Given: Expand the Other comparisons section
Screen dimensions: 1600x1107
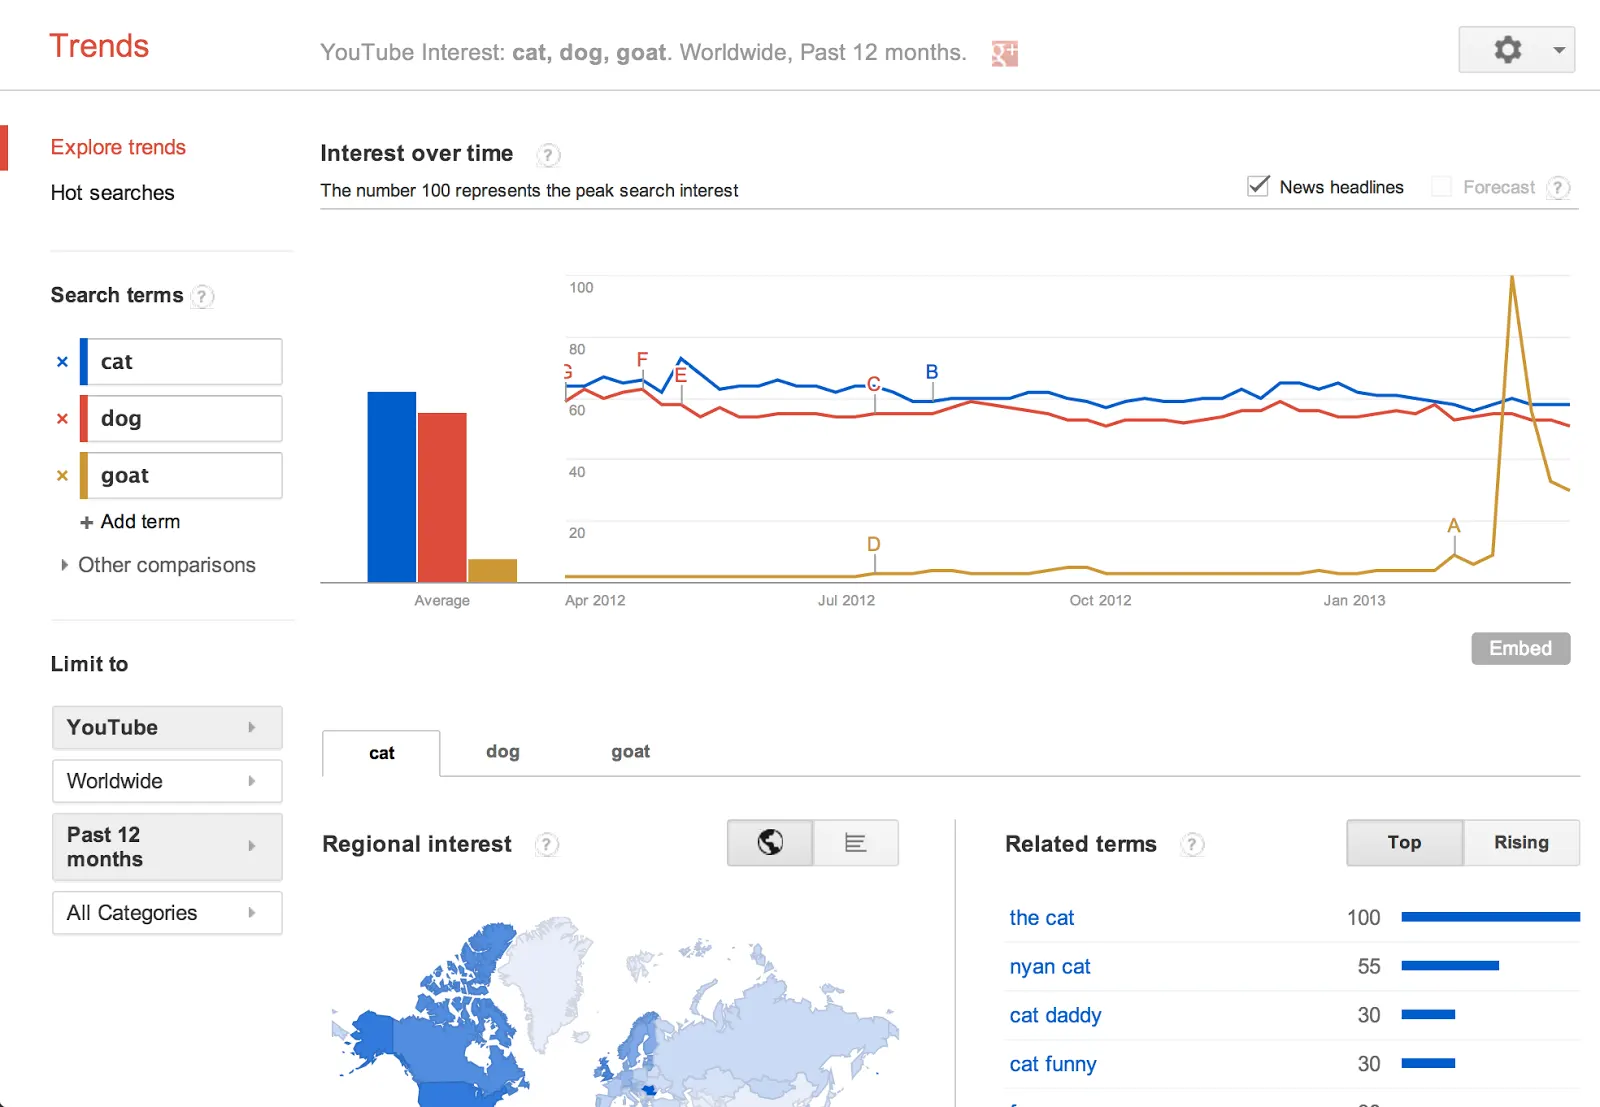Looking at the screenshot, I should (166, 565).
